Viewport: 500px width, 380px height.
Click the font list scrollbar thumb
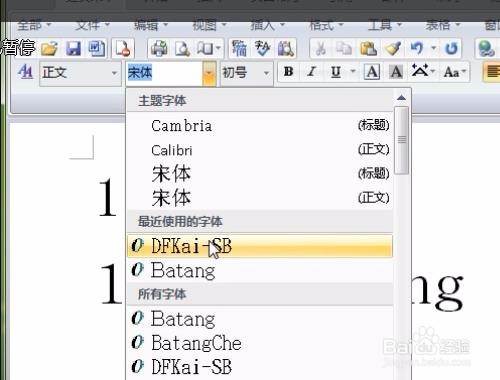(402, 140)
